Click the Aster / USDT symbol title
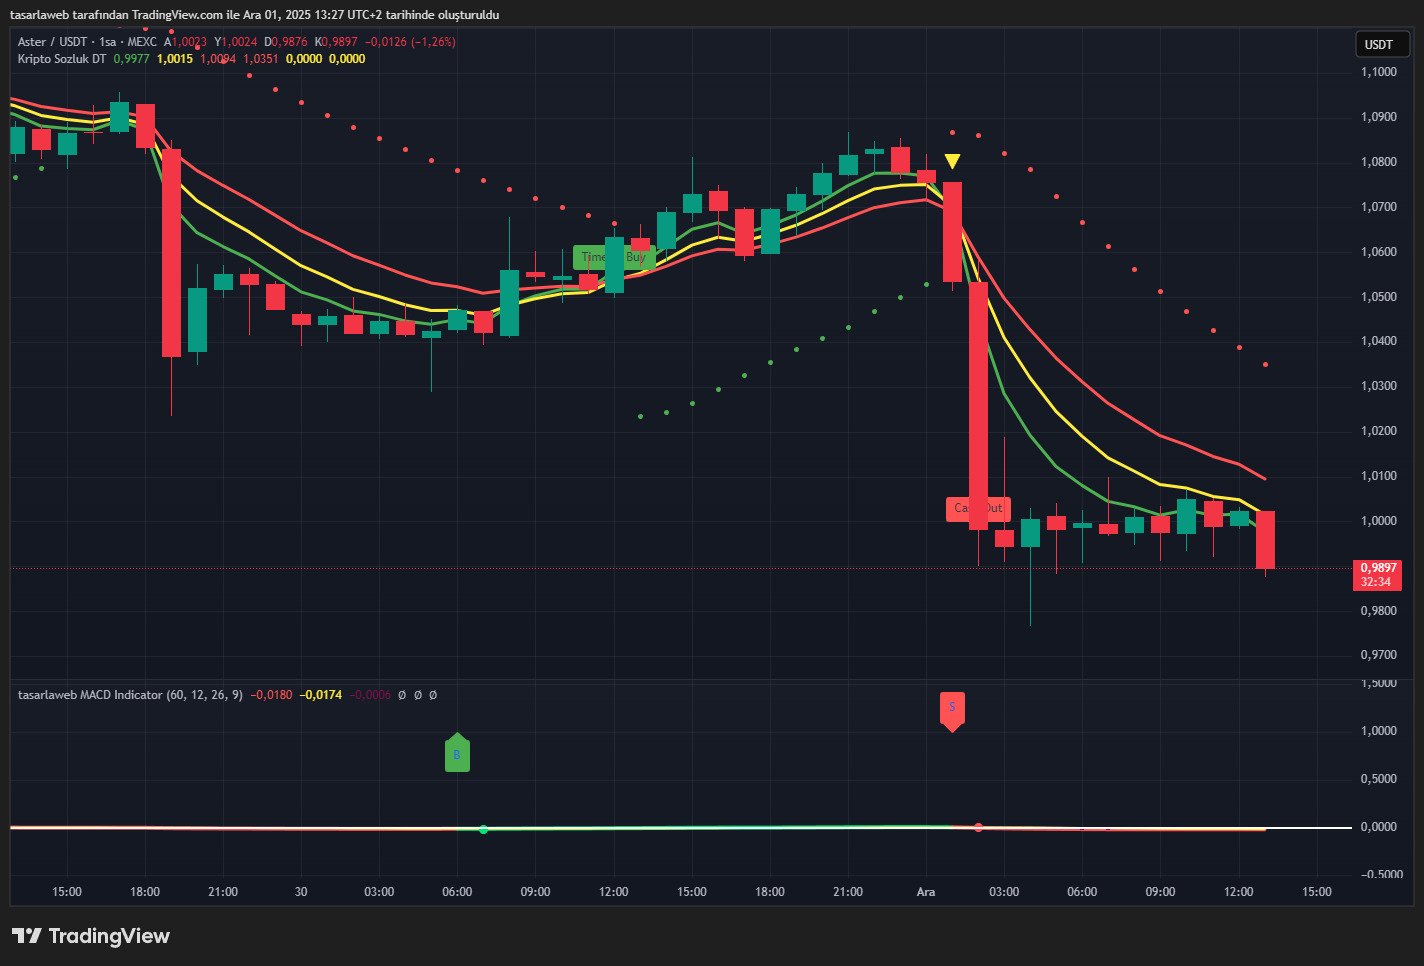Image resolution: width=1424 pixels, height=966 pixels. click(x=53, y=42)
